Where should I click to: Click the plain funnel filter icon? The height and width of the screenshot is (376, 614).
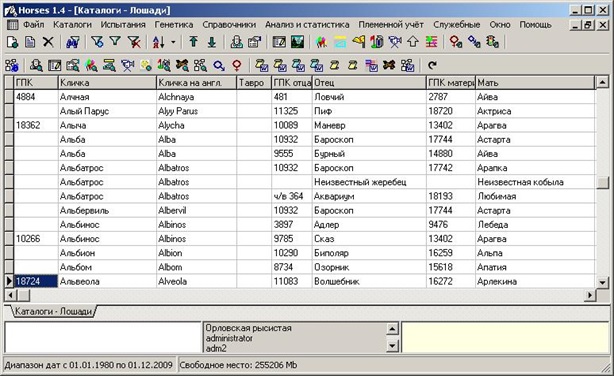pyautogui.click(x=115, y=41)
